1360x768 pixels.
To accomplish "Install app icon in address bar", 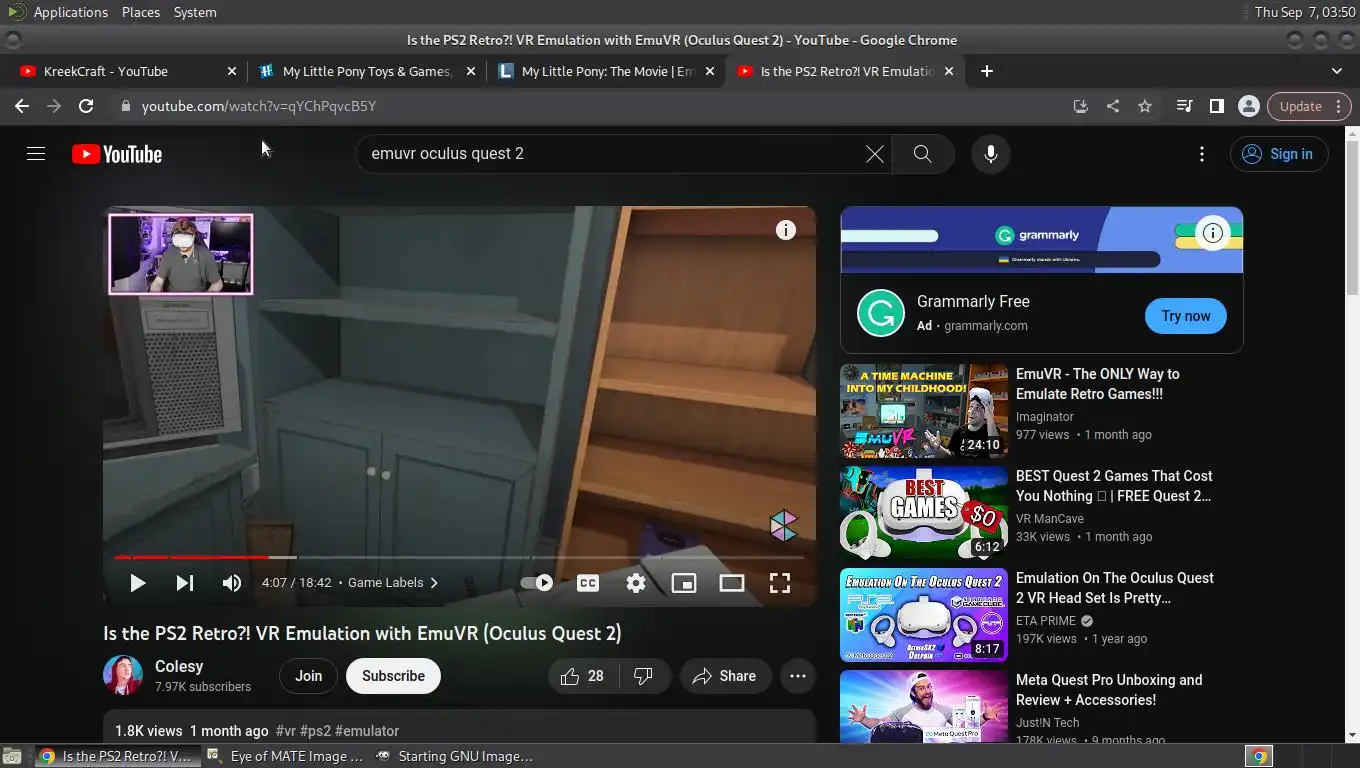I will [x=1081, y=106].
